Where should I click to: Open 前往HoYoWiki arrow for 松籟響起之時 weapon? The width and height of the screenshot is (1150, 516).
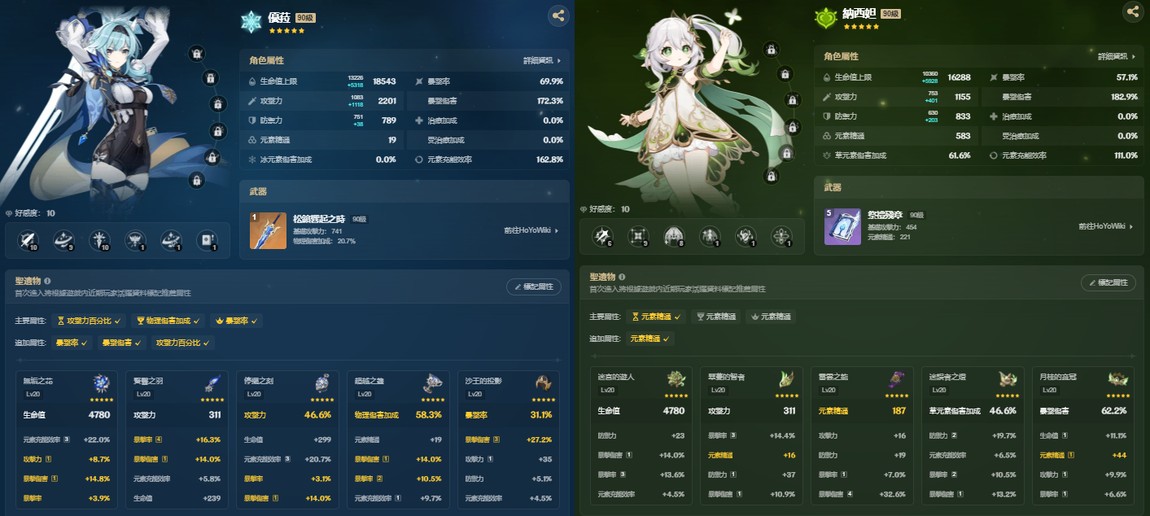tap(531, 231)
